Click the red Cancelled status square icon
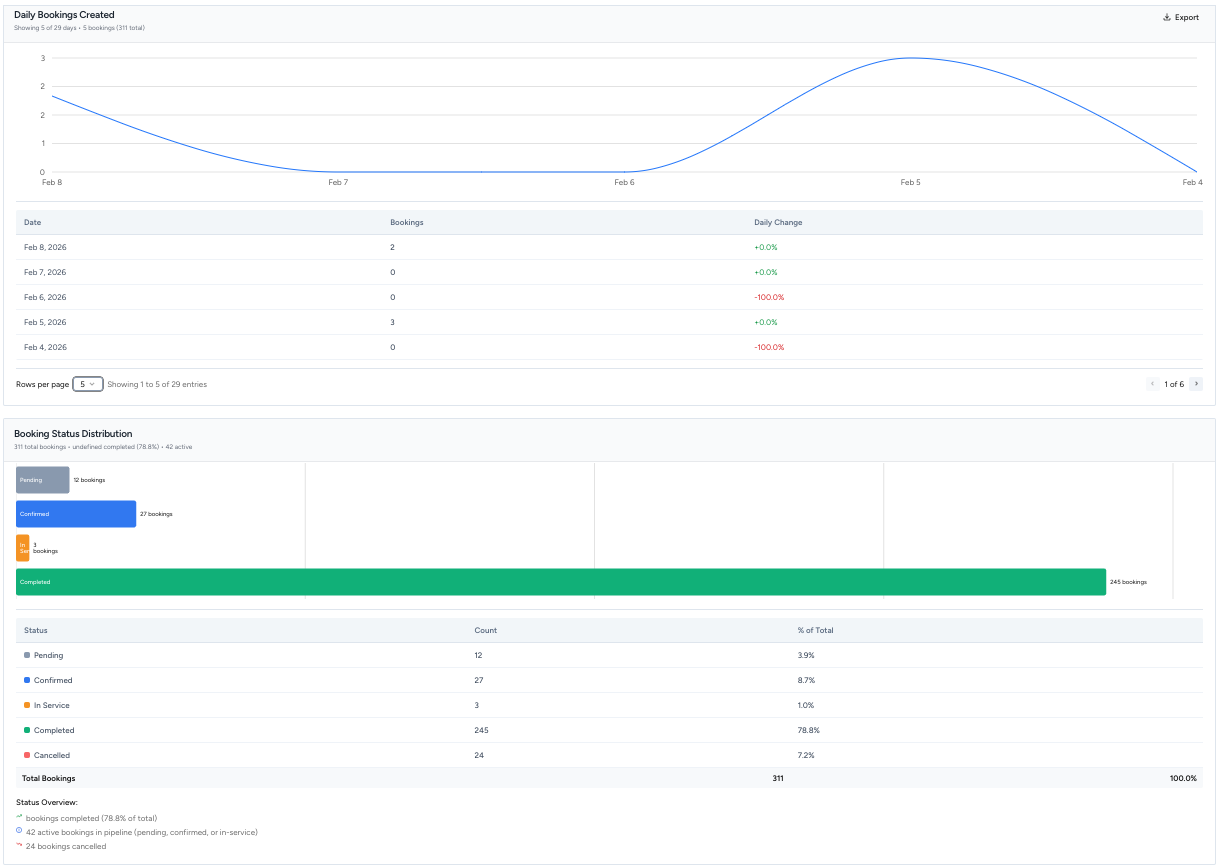The width and height of the screenshot is (1221, 868). [24, 755]
